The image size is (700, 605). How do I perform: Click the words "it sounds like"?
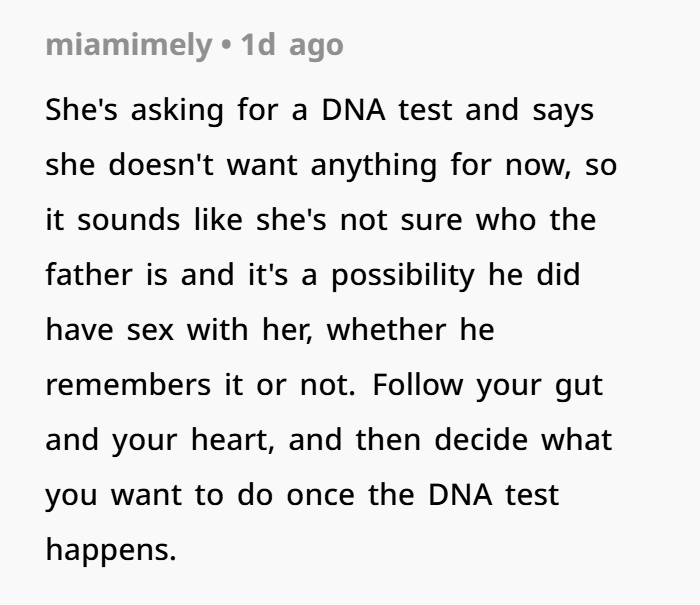point(144,220)
